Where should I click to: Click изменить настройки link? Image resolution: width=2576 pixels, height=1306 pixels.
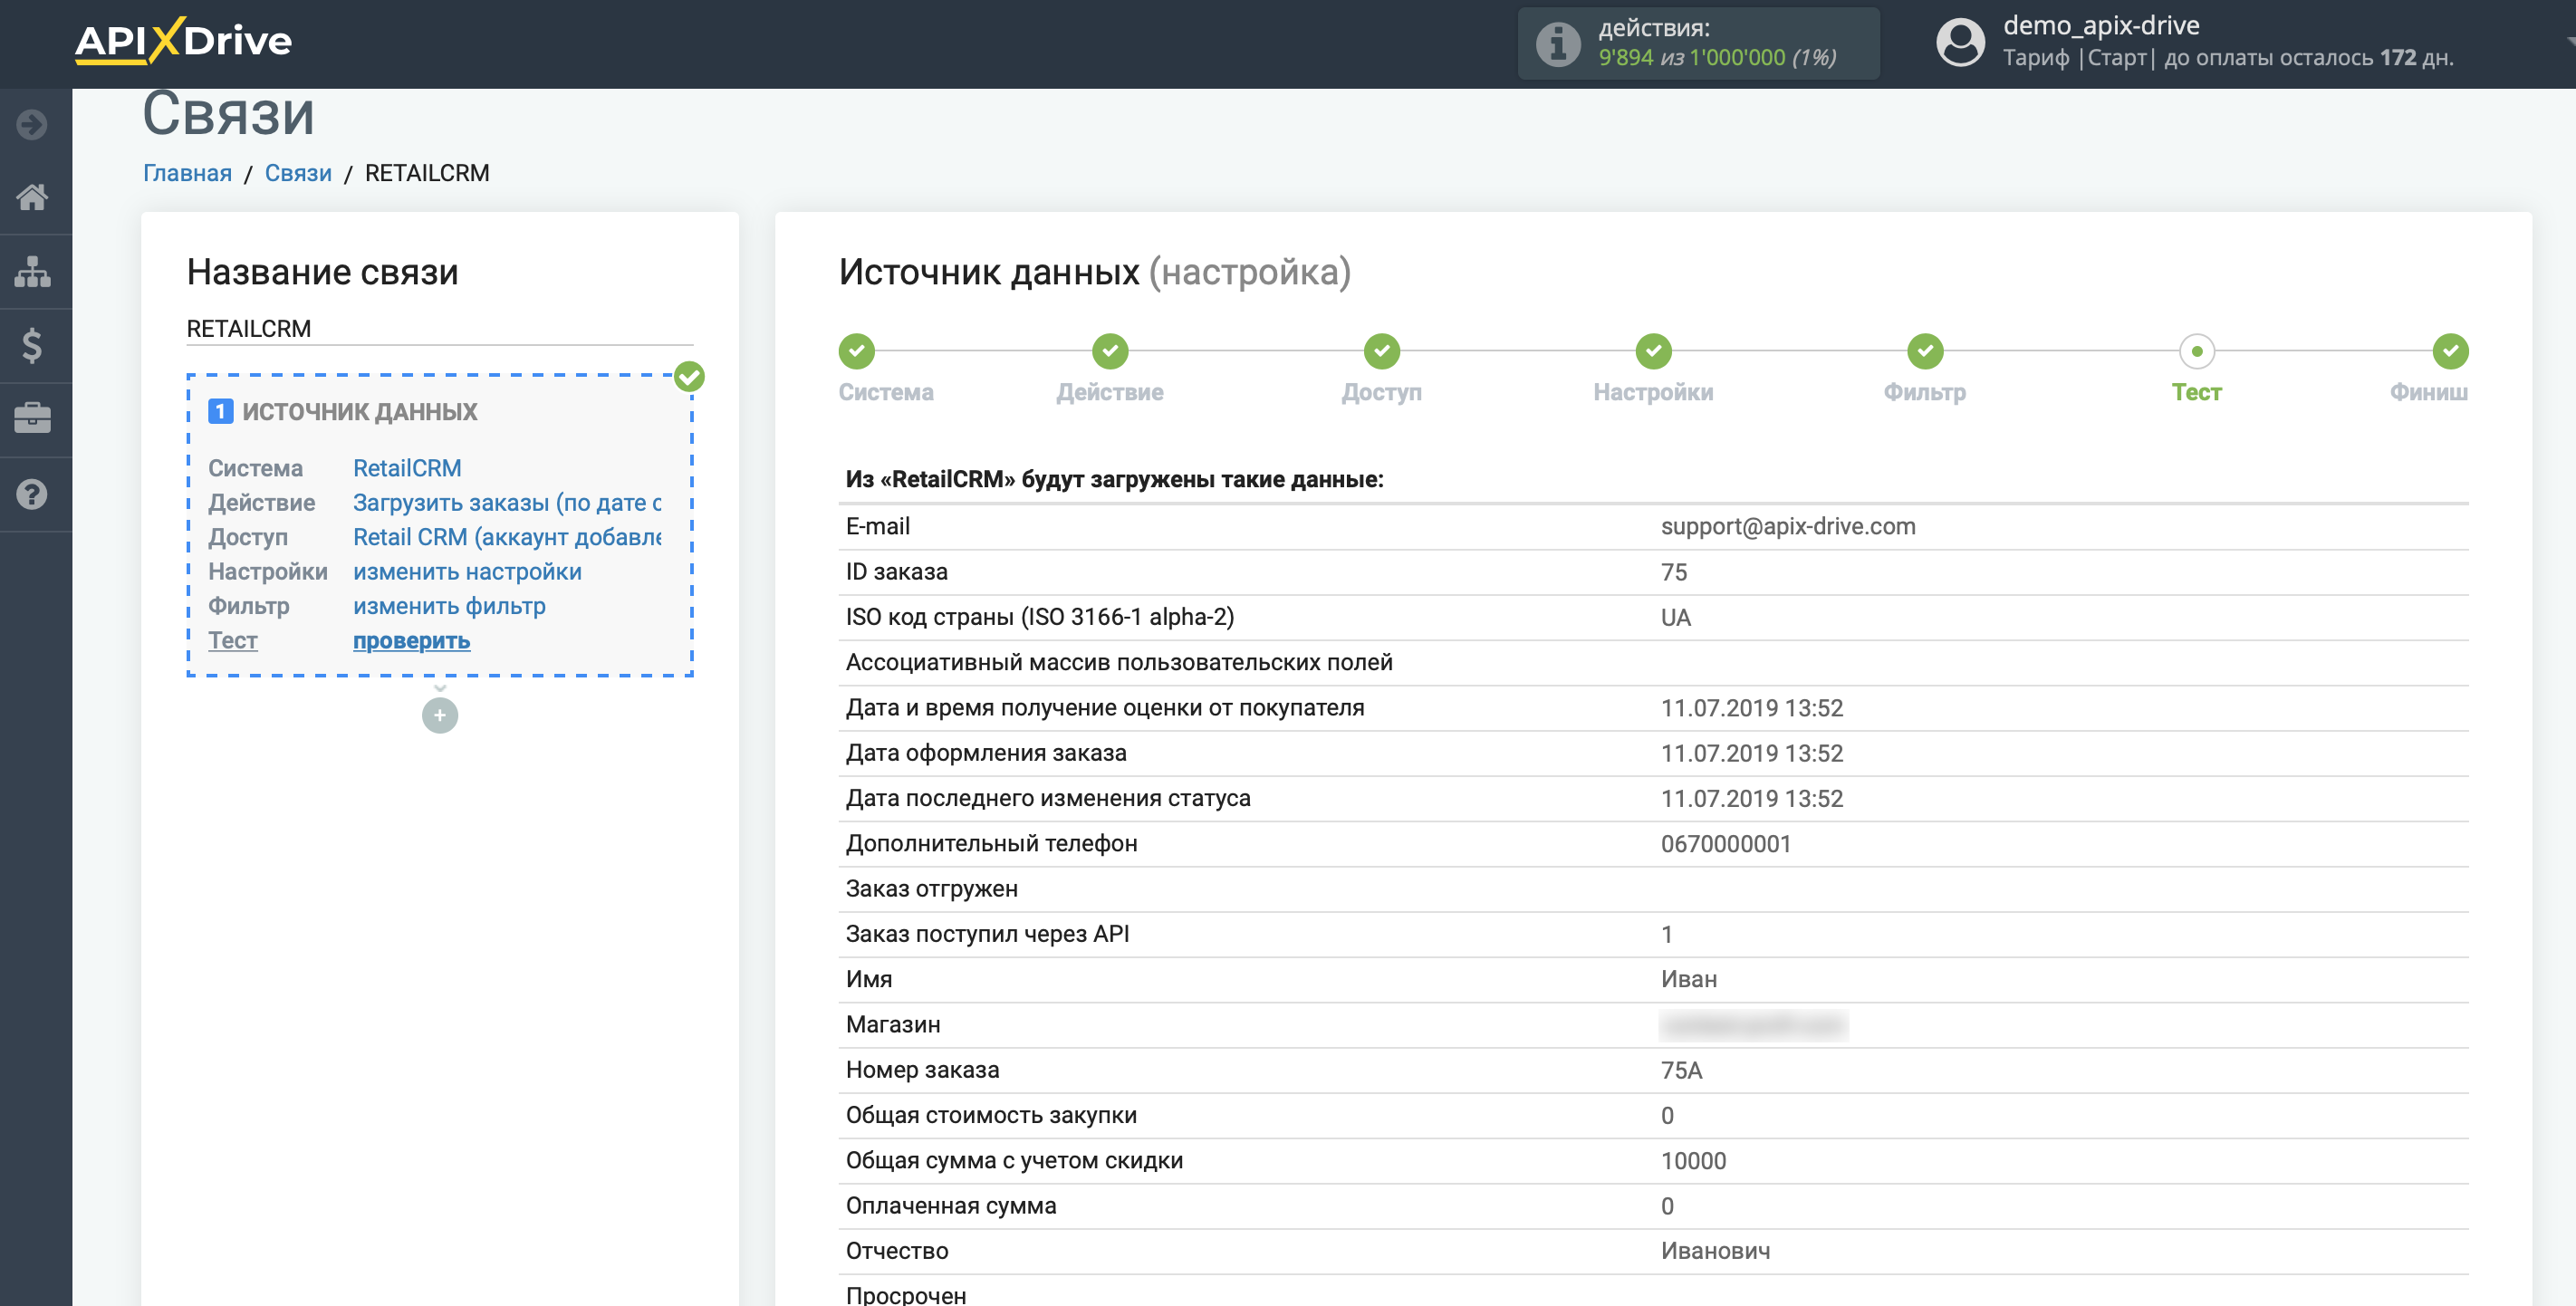coord(467,572)
